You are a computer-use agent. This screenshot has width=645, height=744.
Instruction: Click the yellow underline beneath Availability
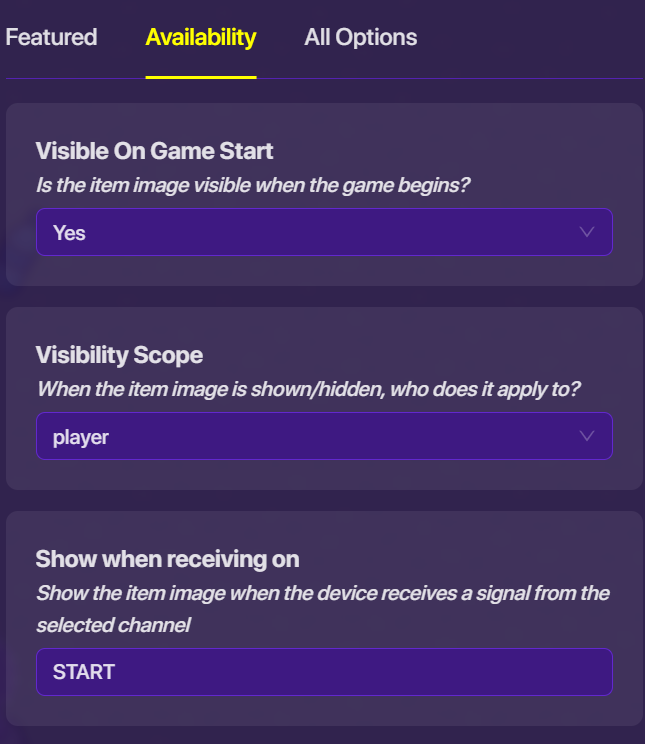pyautogui.click(x=201, y=76)
